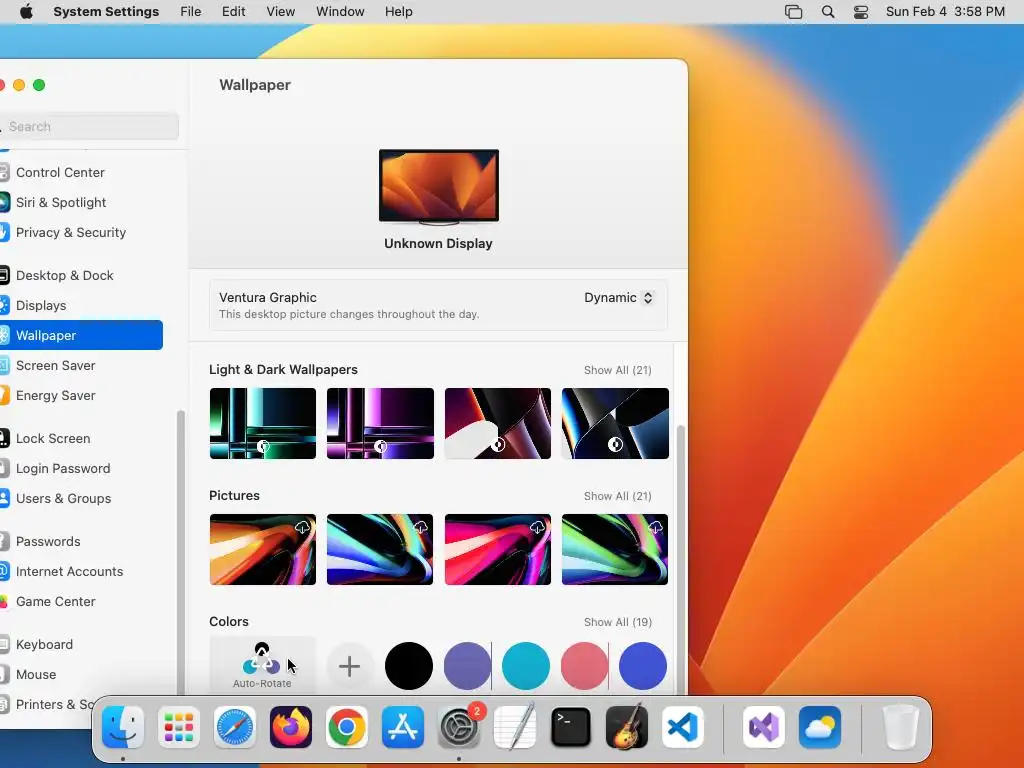Open the Trash in the Dock
The image size is (1024, 768).
901,728
